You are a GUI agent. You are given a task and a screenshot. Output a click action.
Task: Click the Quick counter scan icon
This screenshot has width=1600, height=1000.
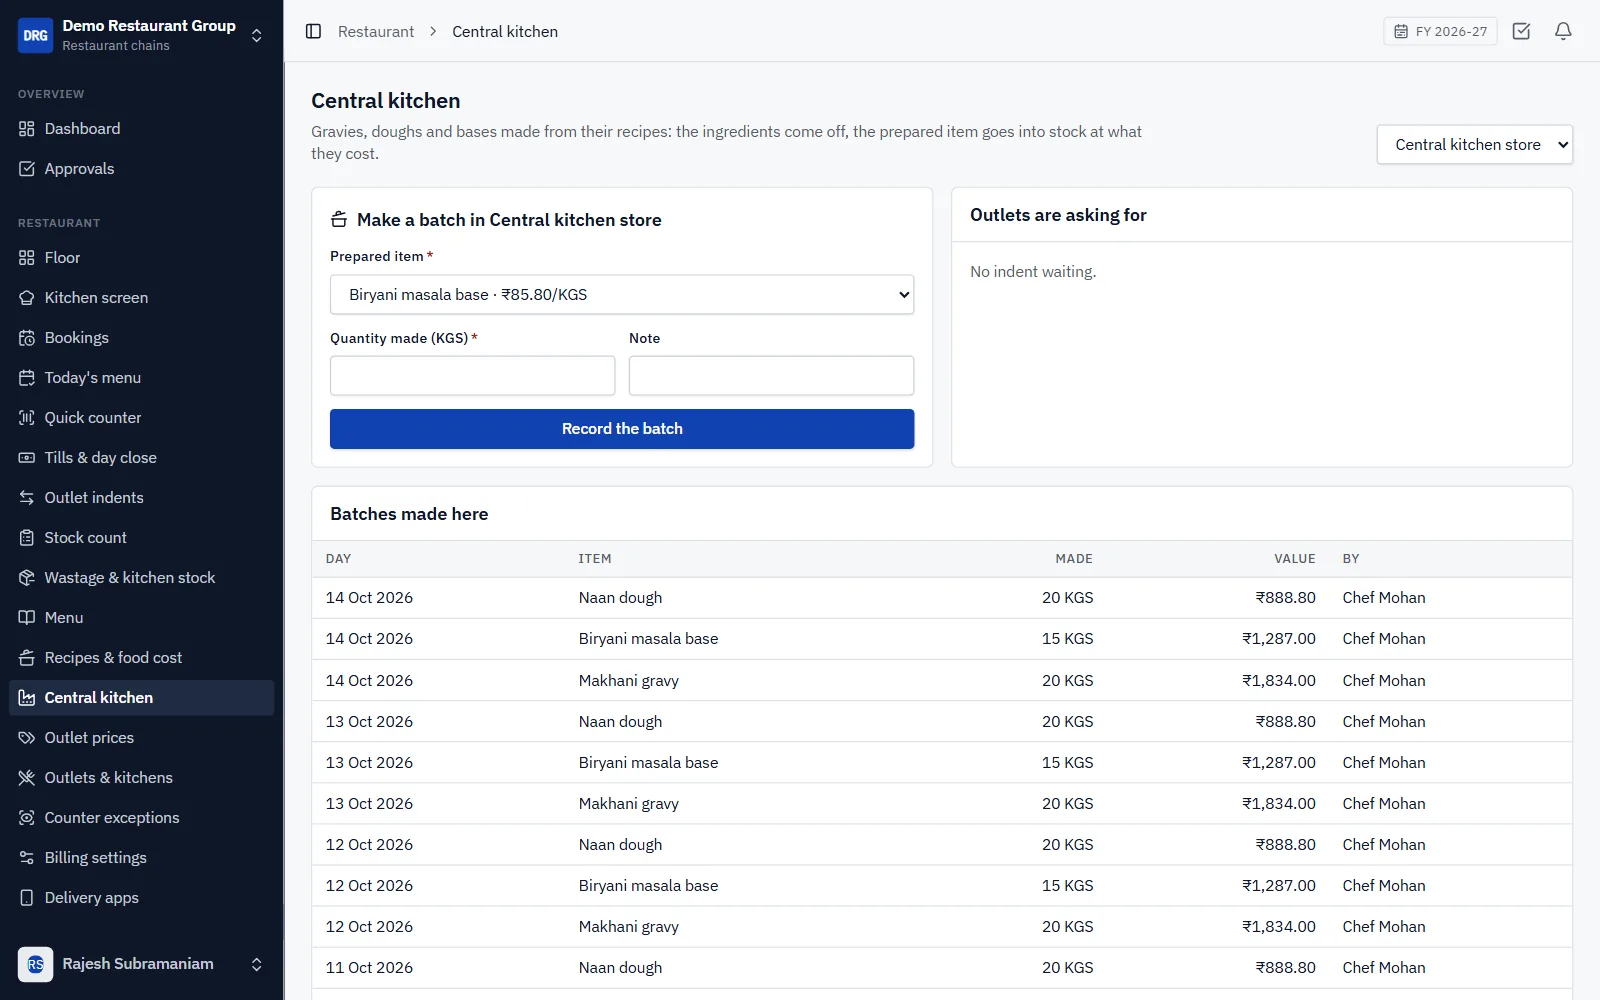[27, 417]
